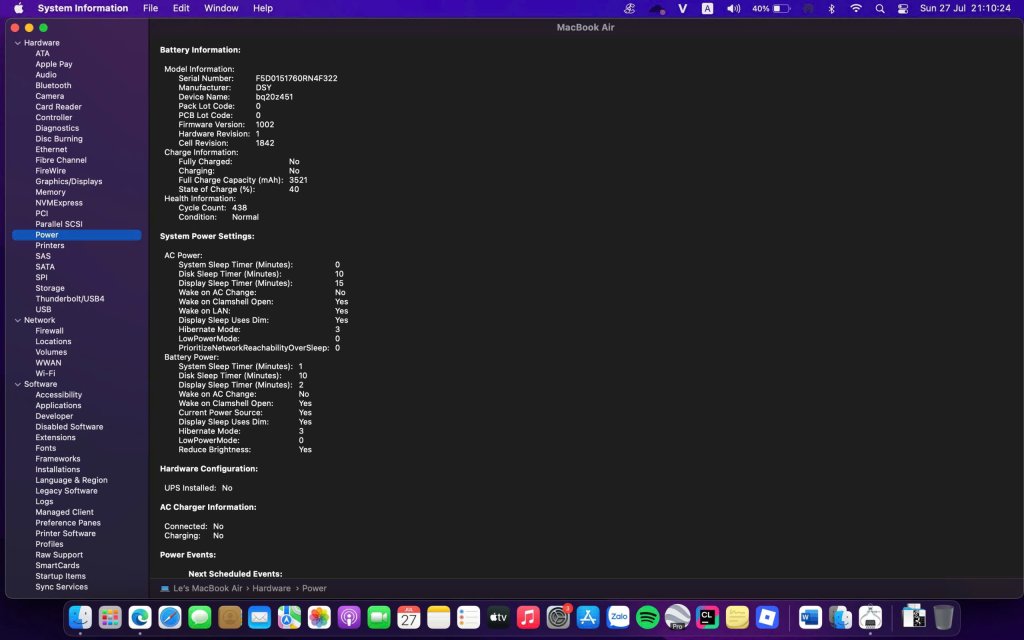Open Microsoft Edge from the dock

tap(139, 617)
